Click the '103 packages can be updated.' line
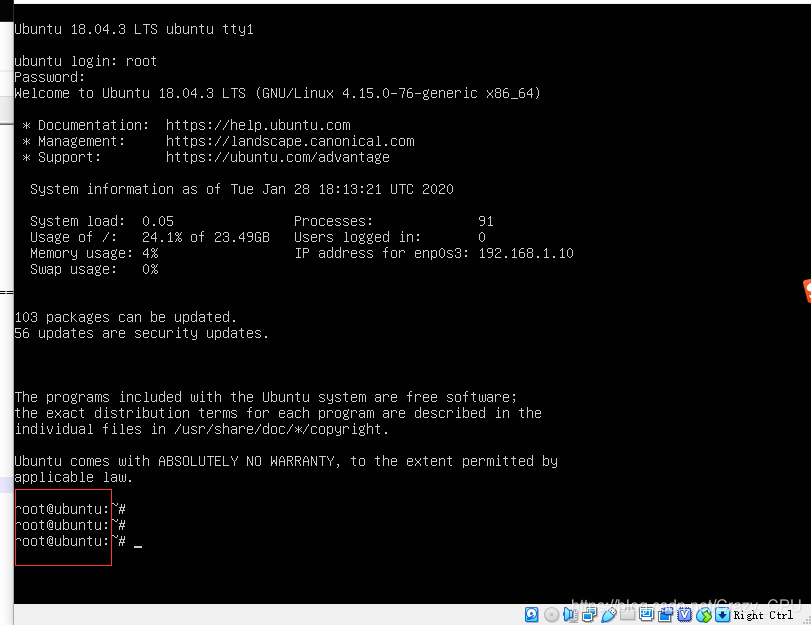The image size is (811, 625). click(x=126, y=317)
